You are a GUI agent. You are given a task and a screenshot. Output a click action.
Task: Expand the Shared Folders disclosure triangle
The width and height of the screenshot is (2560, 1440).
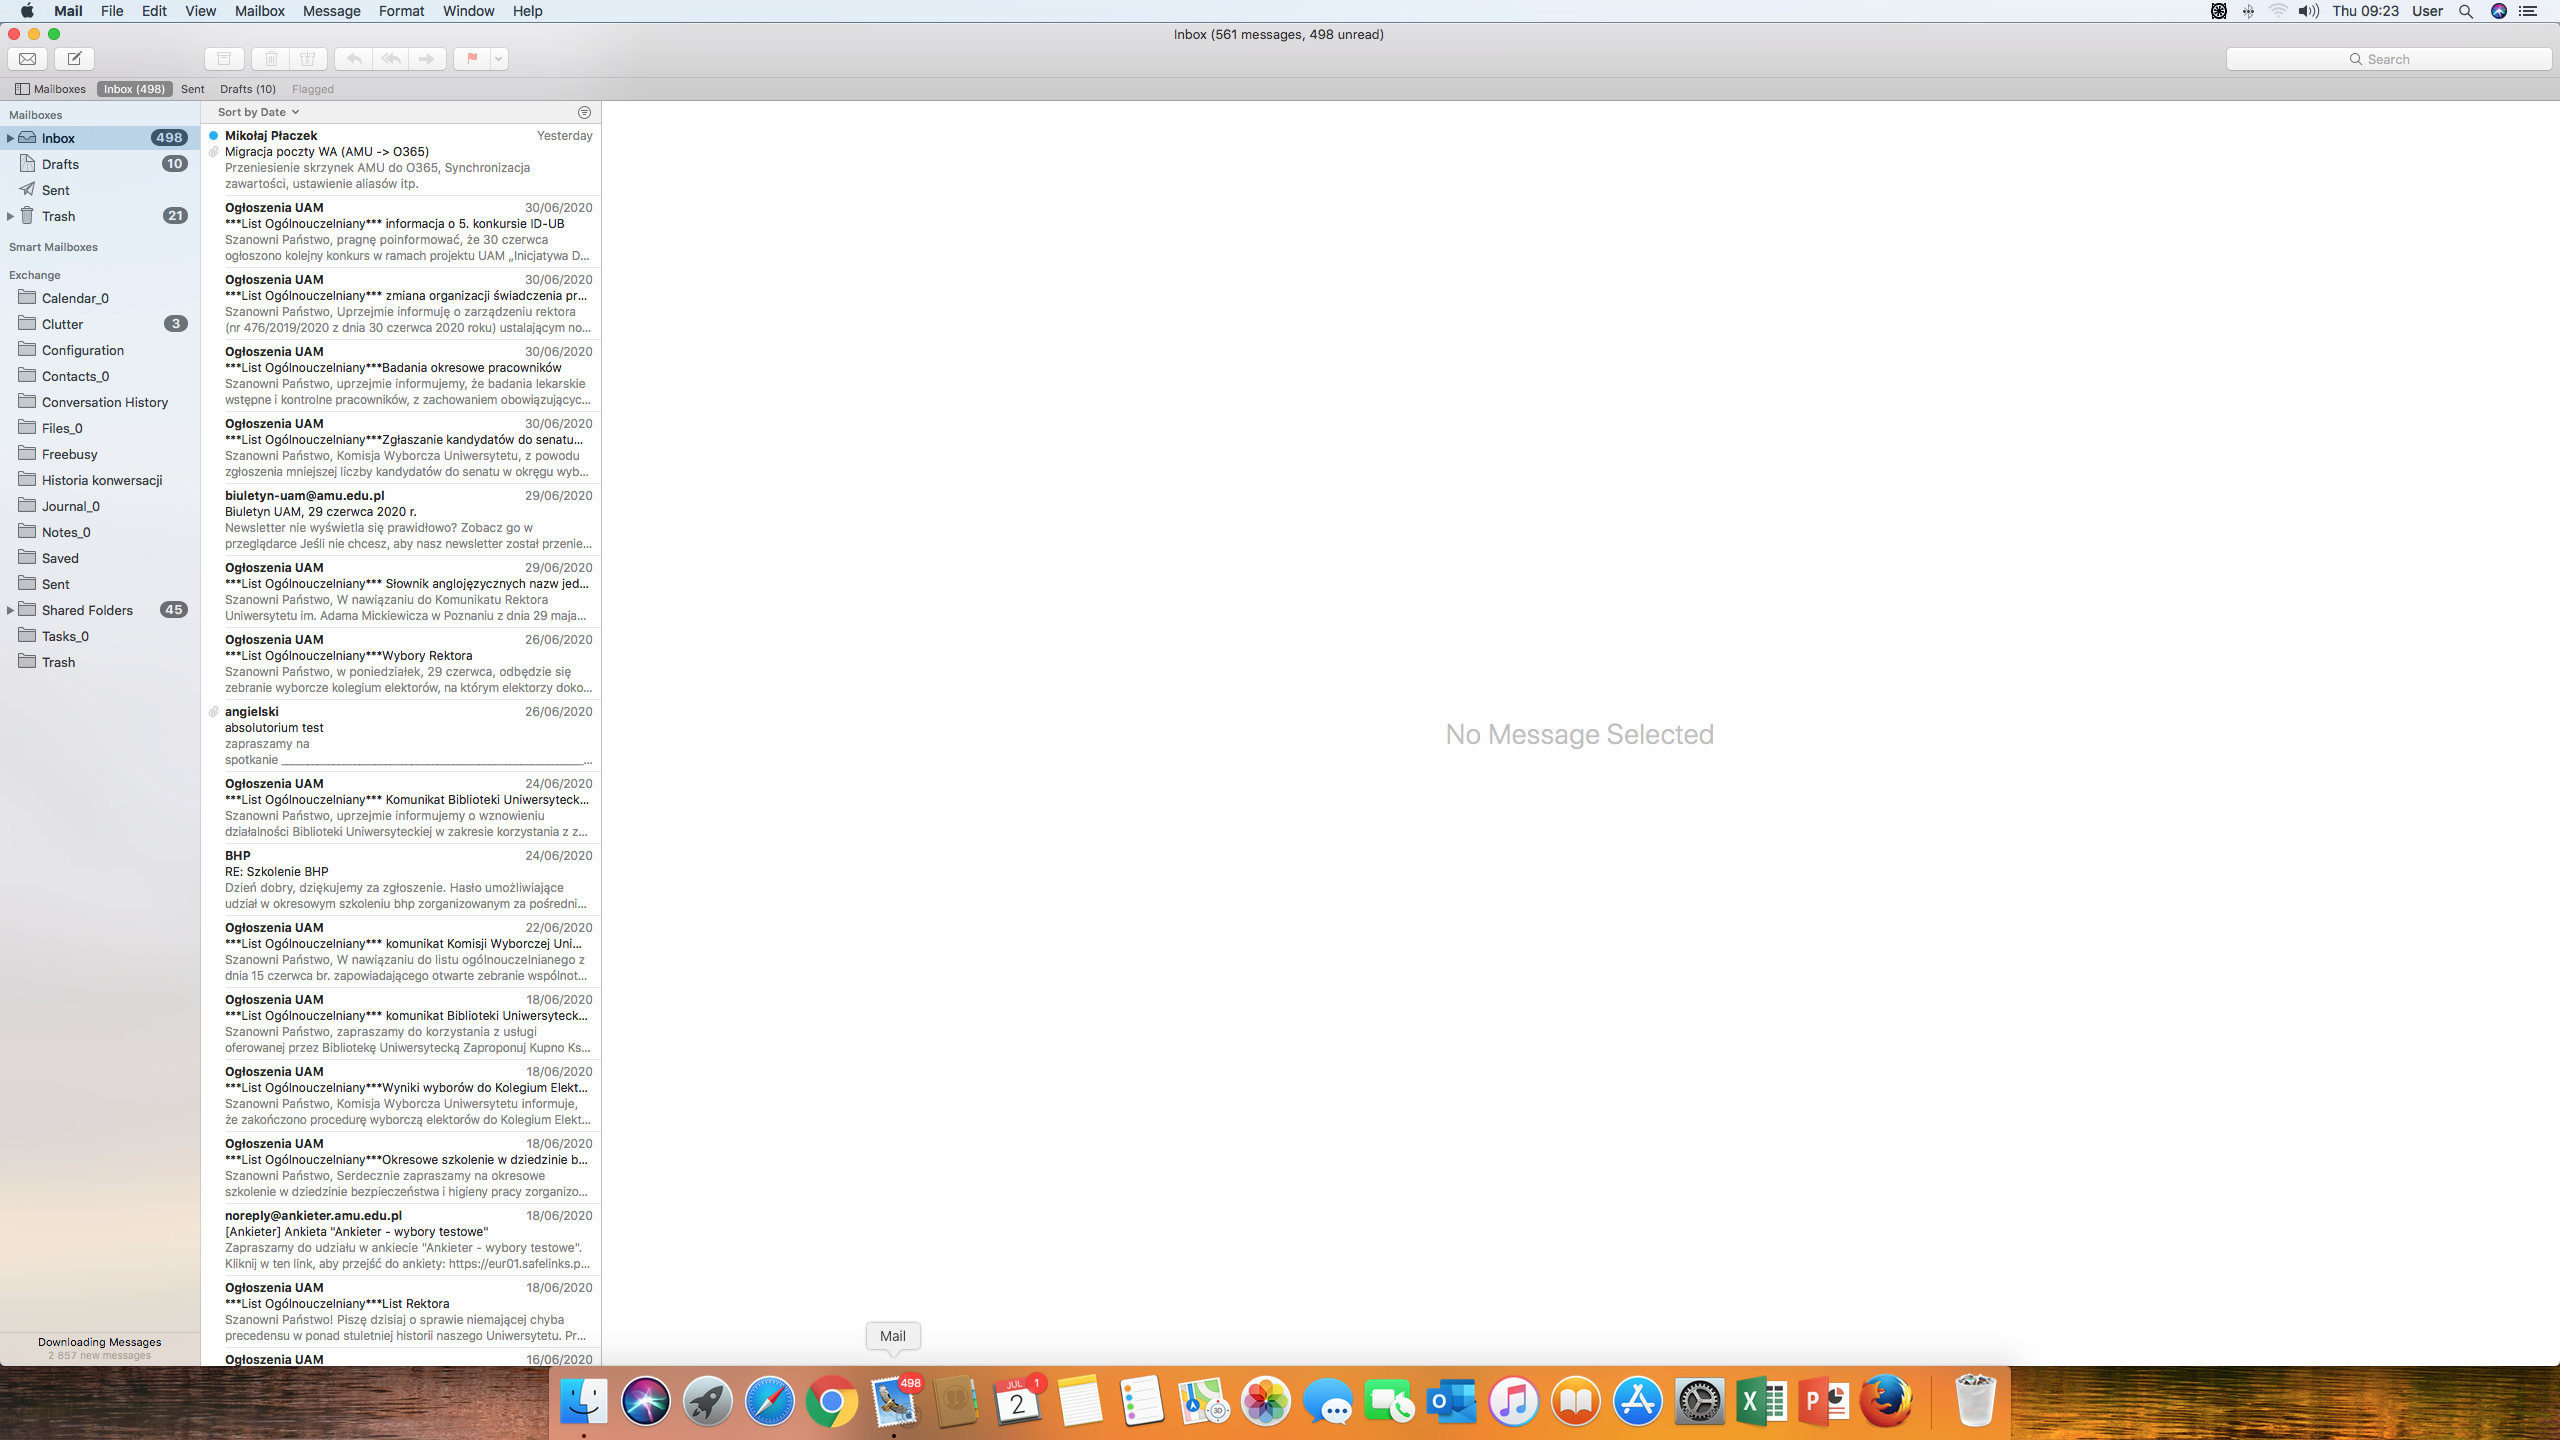click(x=10, y=610)
